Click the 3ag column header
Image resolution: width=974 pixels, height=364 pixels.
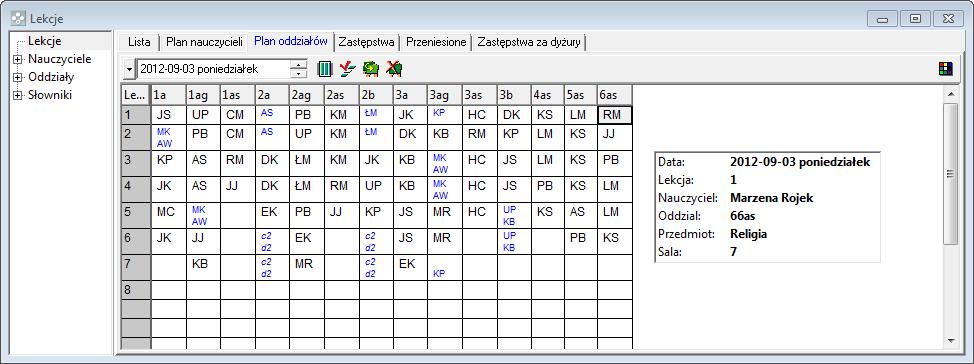pos(445,96)
